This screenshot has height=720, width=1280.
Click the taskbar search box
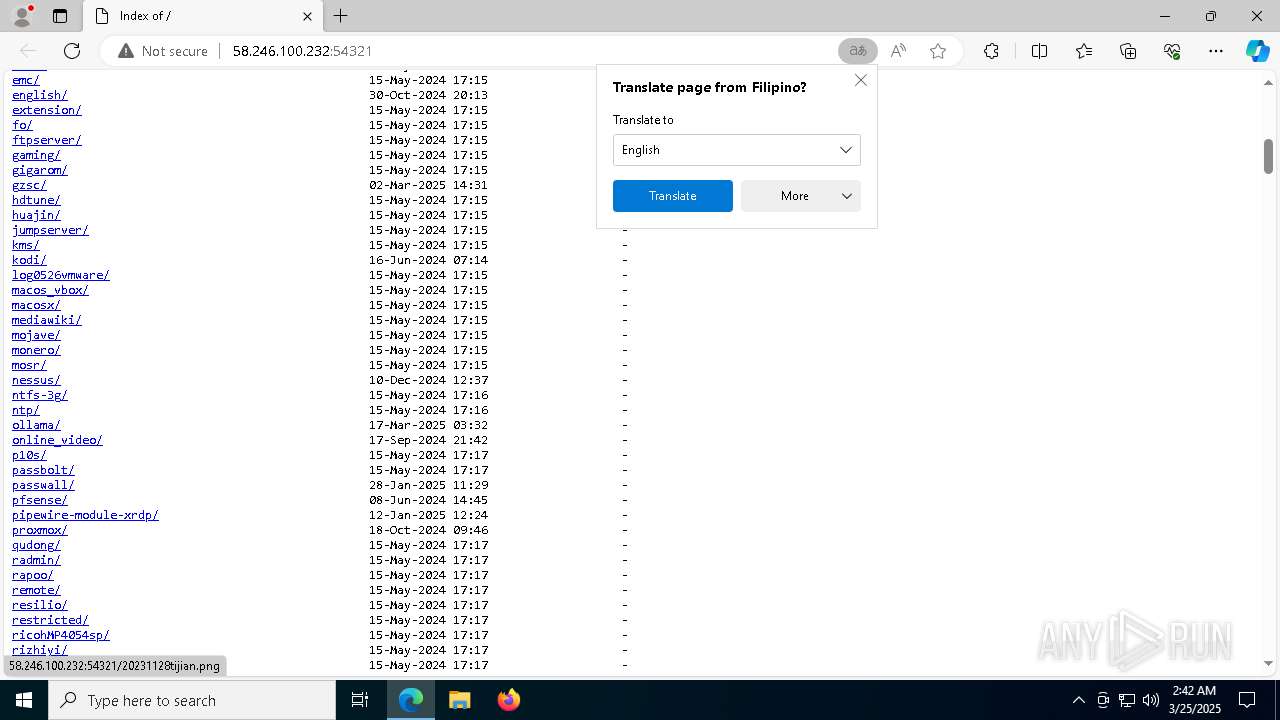coord(192,700)
